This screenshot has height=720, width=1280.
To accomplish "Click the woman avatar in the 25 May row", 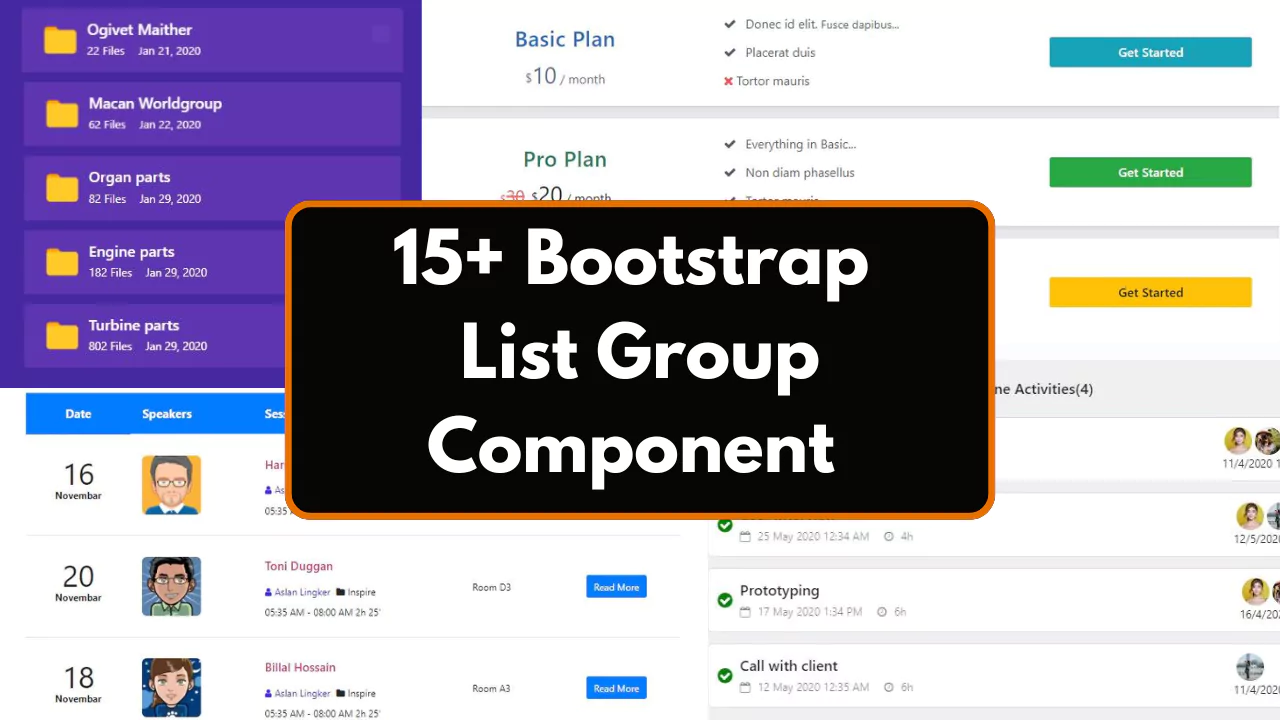I will (x=1250, y=516).
